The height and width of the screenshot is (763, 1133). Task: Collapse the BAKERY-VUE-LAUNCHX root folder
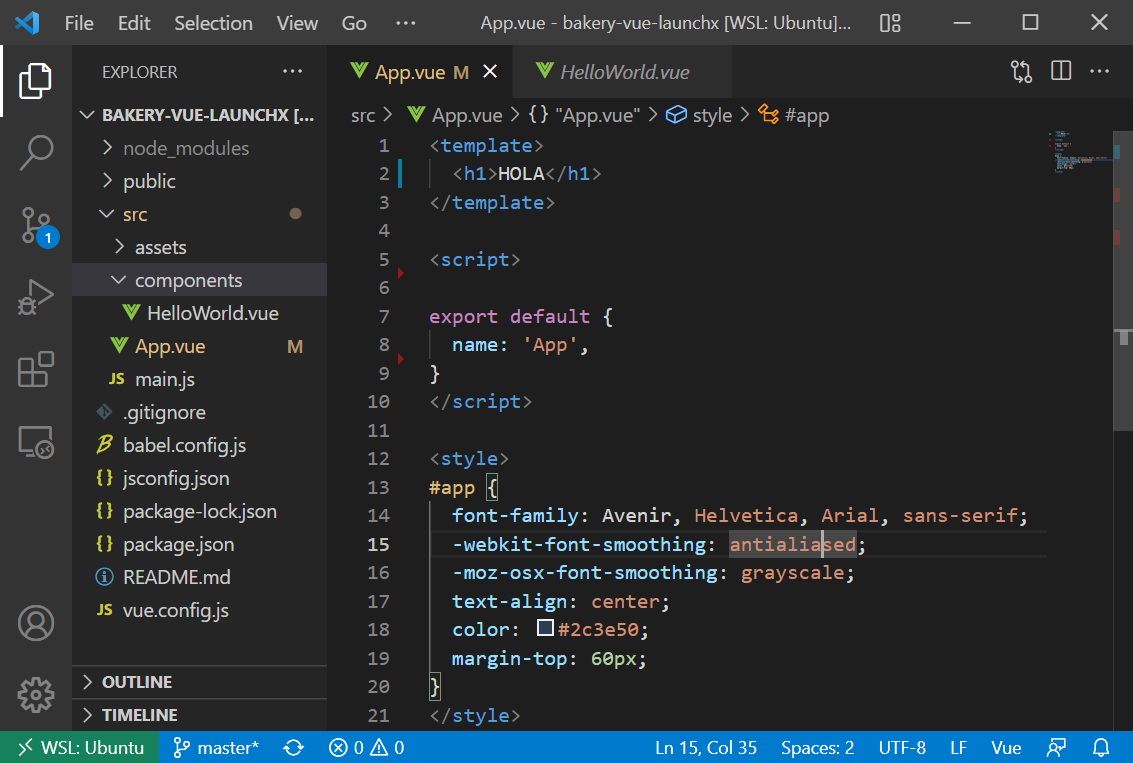pos(200,115)
